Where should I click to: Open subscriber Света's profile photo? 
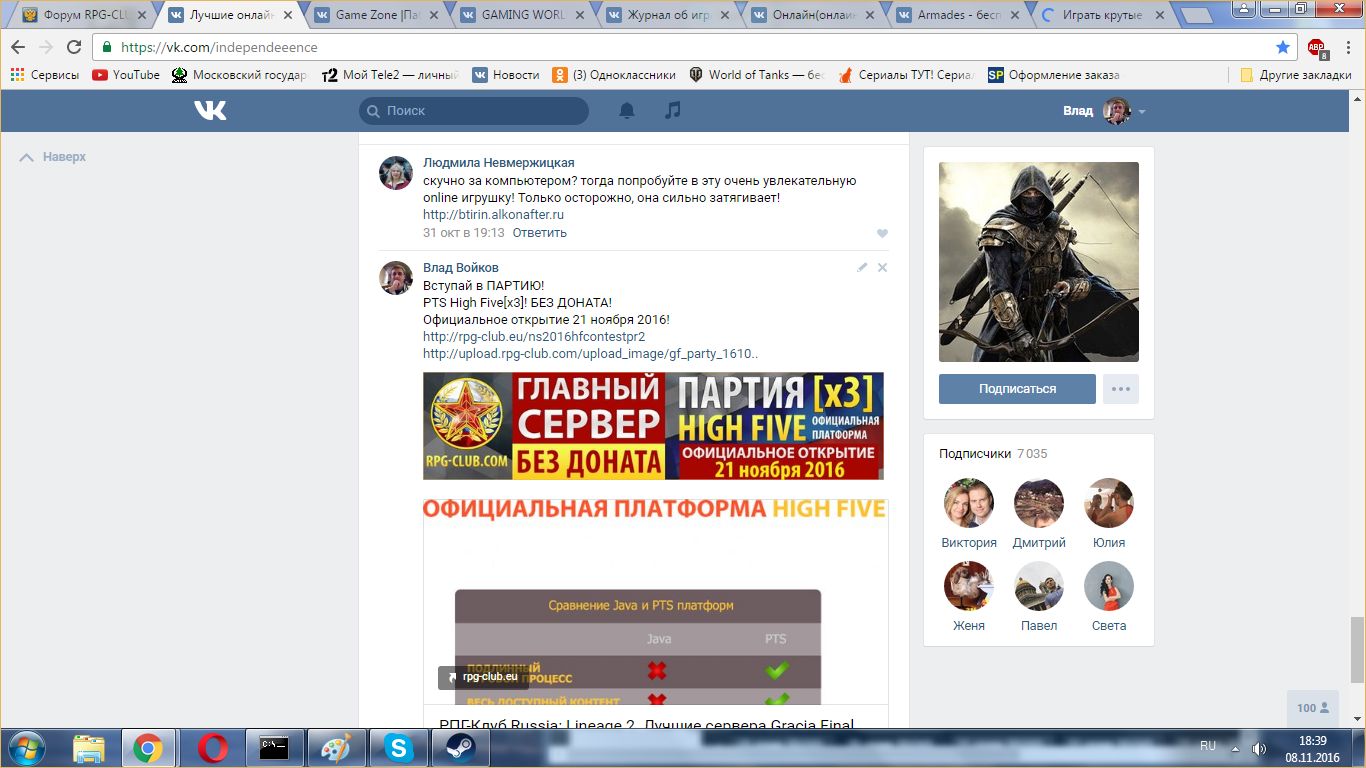click(1109, 586)
